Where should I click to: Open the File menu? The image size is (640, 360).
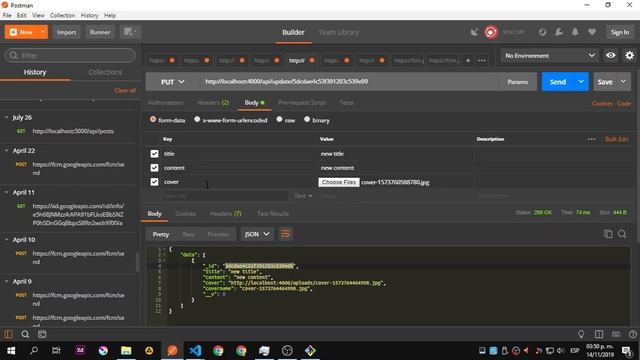tap(7, 15)
